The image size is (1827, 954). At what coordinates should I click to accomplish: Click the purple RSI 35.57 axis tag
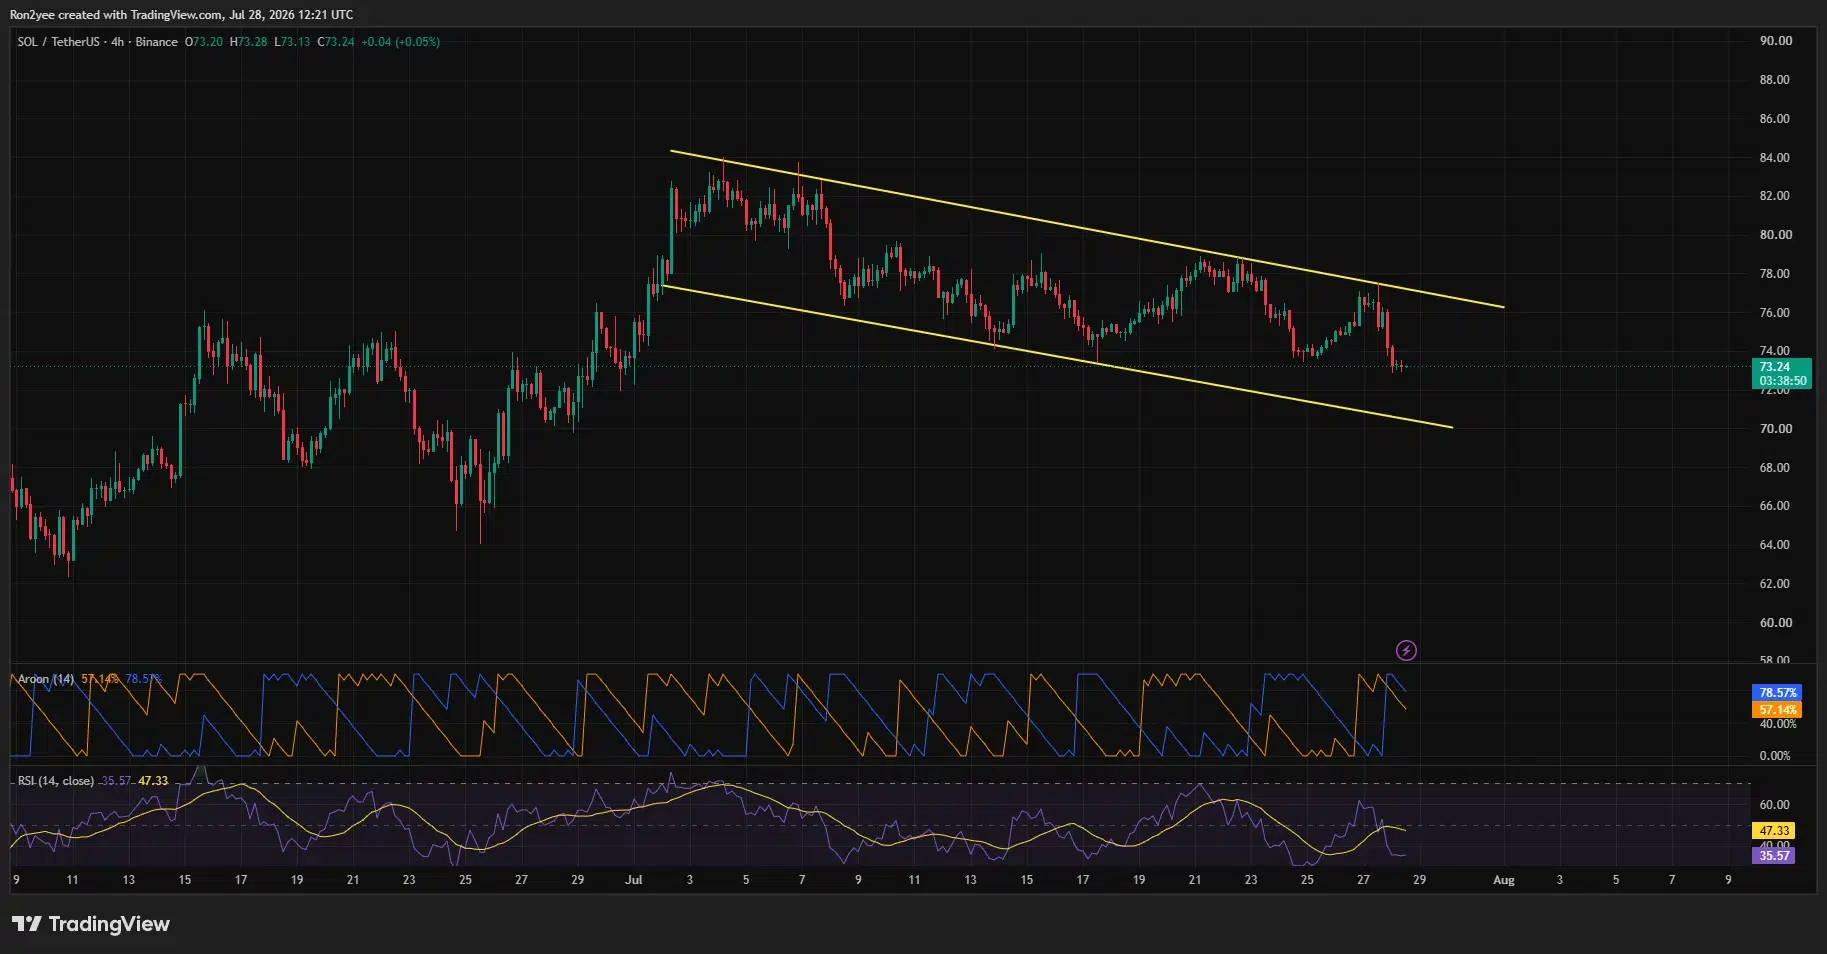pos(1775,856)
